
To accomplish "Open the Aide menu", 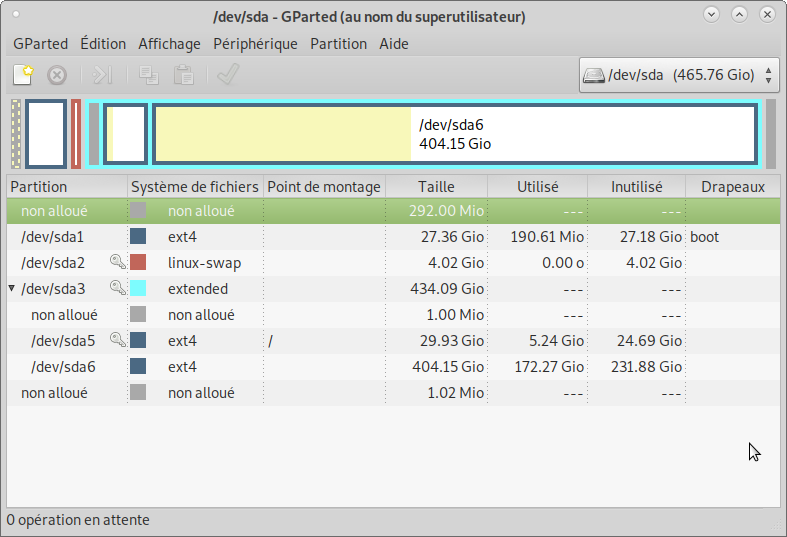I will [394, 44].
